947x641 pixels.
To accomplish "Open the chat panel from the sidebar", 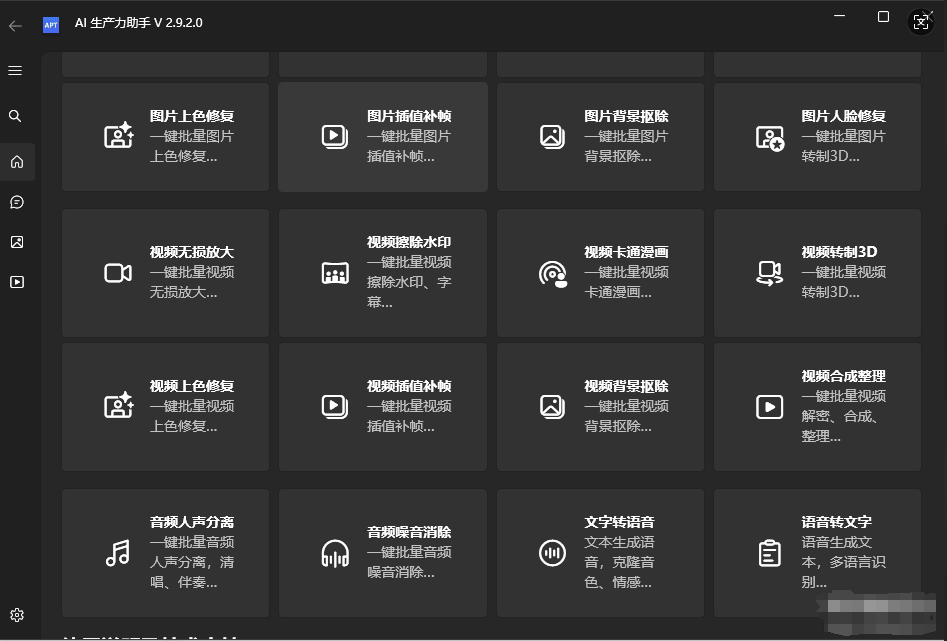I will 15,201.
